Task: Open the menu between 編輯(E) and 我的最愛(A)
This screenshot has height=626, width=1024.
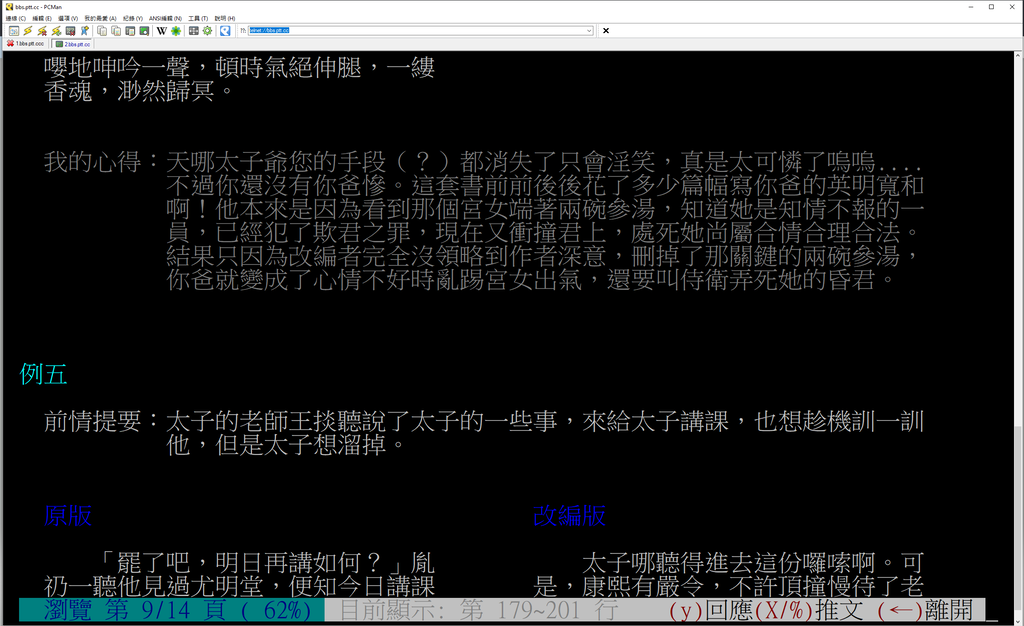Action: pos(68,18)
